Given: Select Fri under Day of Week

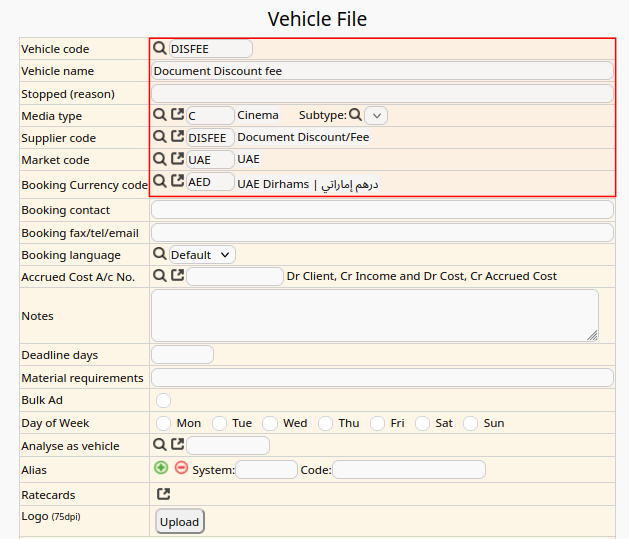Looking at the screenshot, I should 378,423.
